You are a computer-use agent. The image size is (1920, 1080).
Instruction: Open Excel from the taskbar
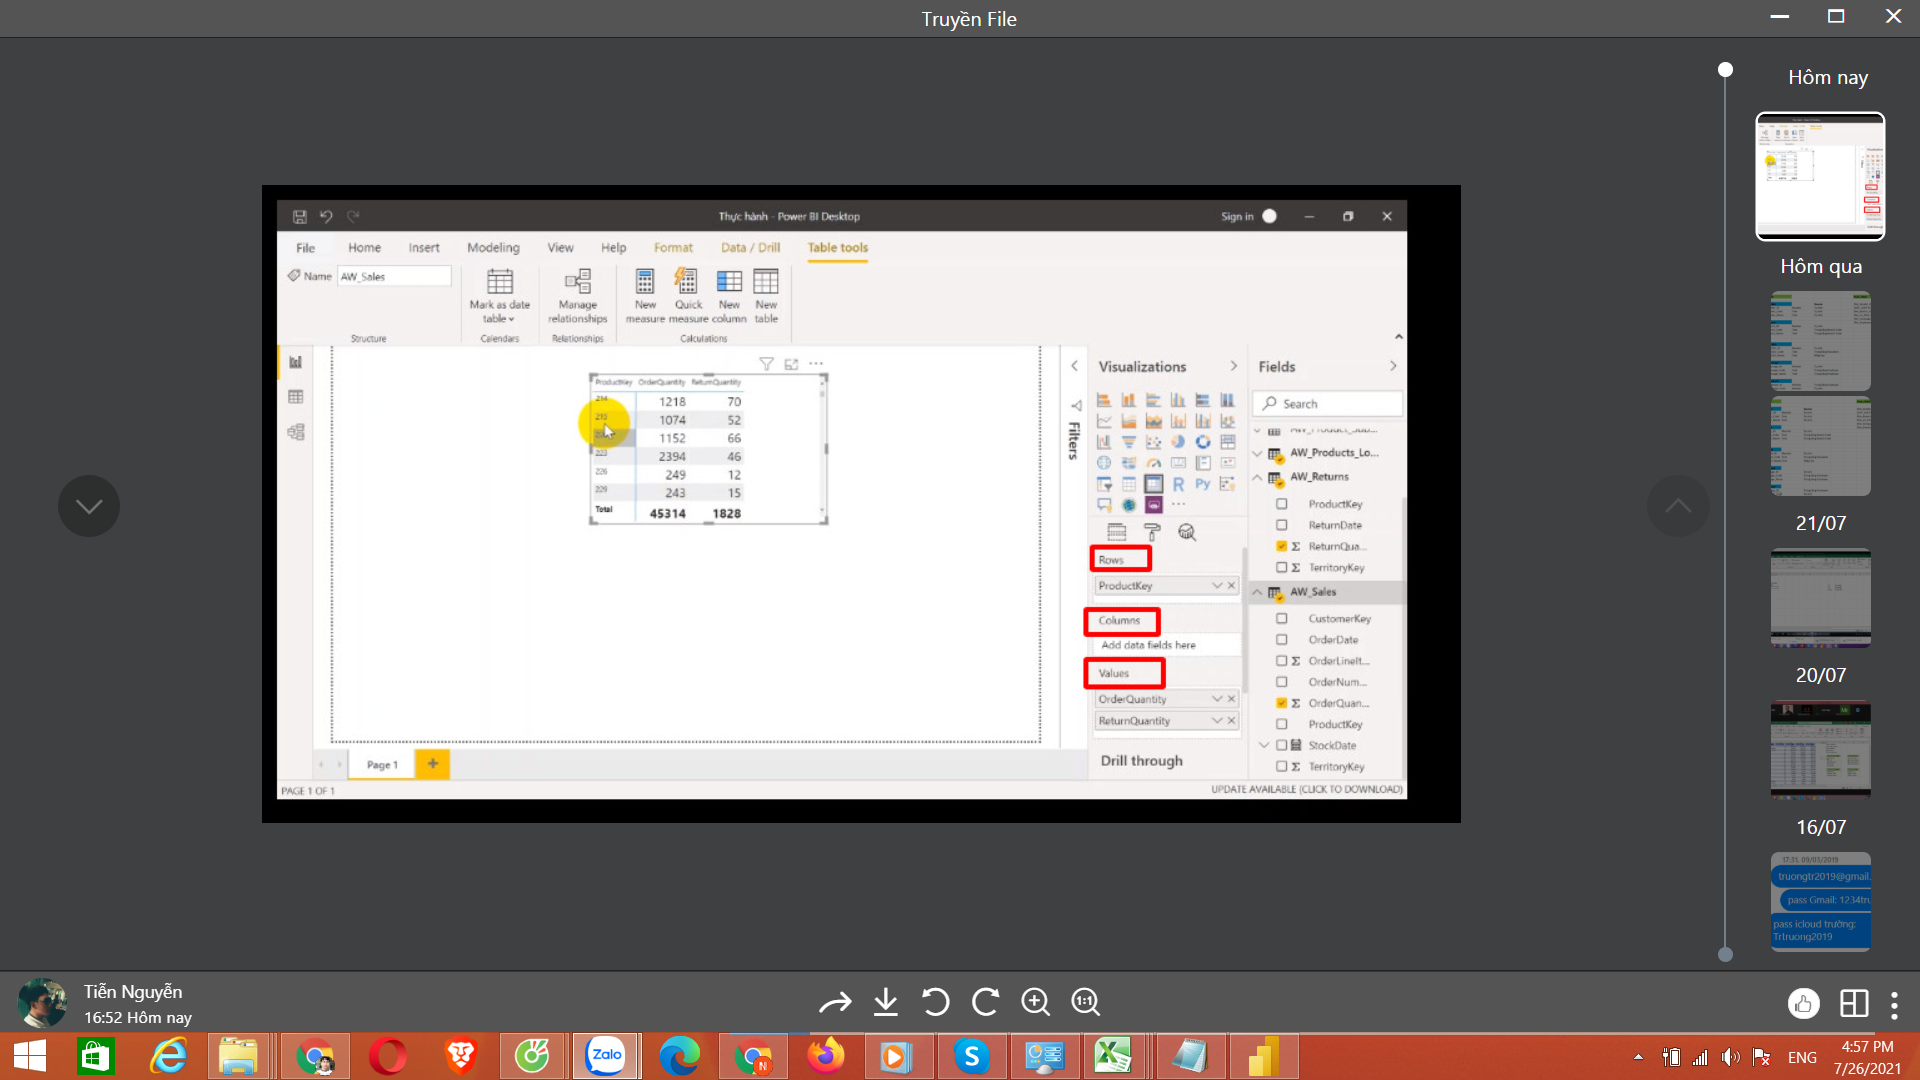[1112, 1056]
